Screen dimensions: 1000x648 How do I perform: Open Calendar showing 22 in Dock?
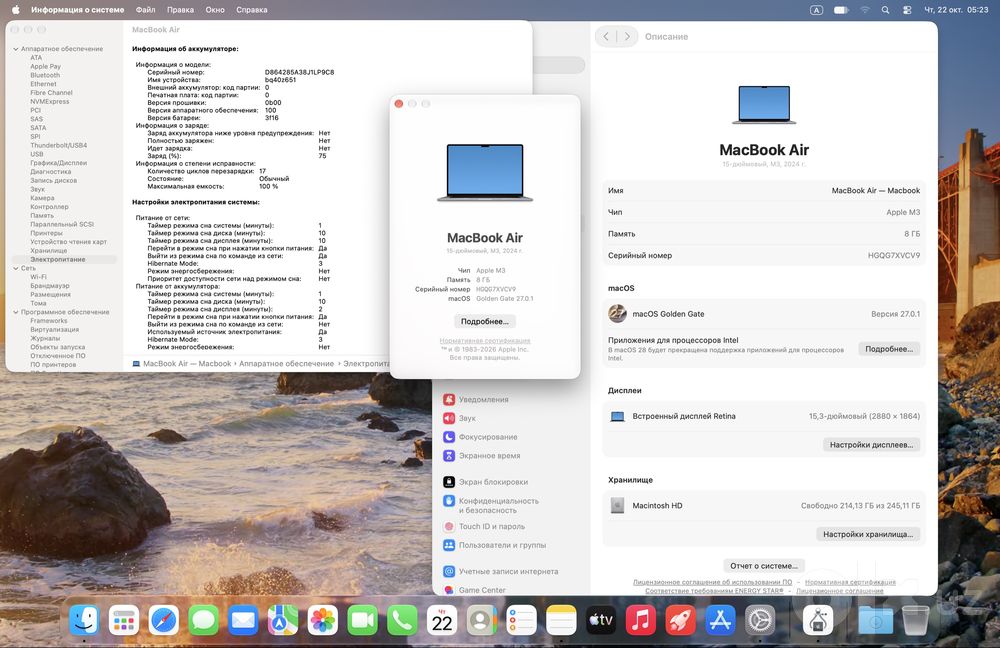pos(442,619)
